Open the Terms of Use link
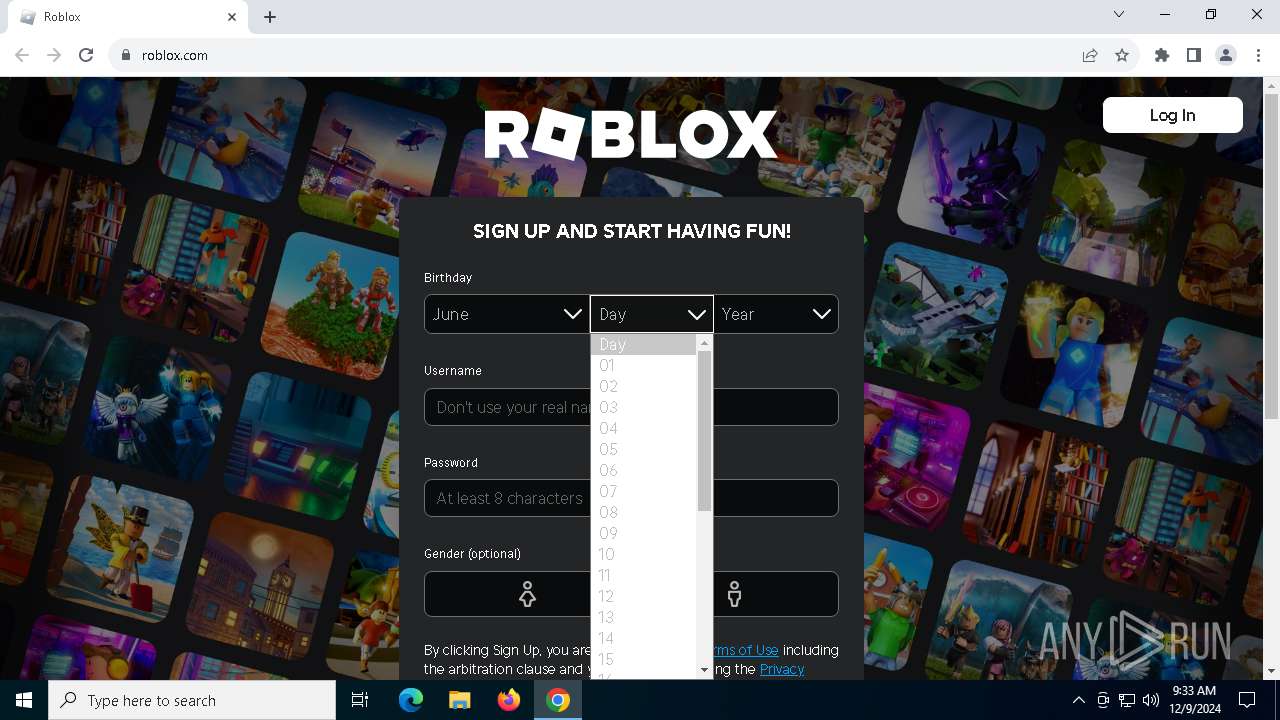Viewport: 1280px width, 720px height. coord(744,650)
